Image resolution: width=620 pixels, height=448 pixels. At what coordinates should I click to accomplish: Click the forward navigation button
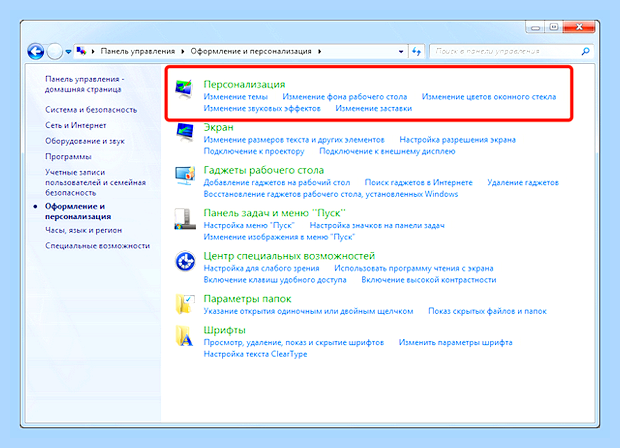coord(55,51)
